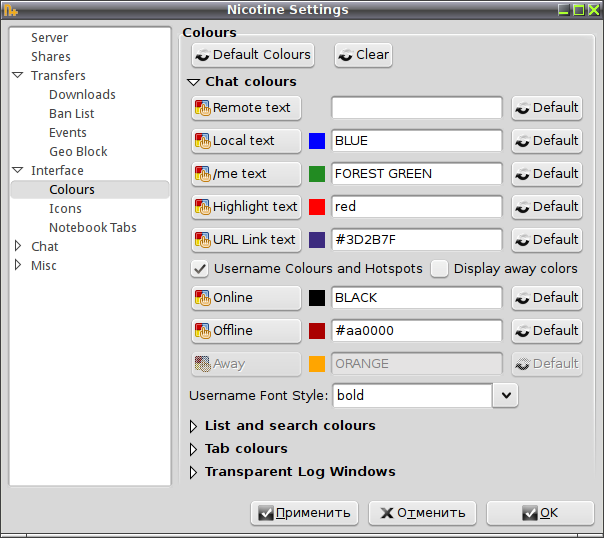
Task: Open Geo Block settings page
Action: tap(78, 151)
